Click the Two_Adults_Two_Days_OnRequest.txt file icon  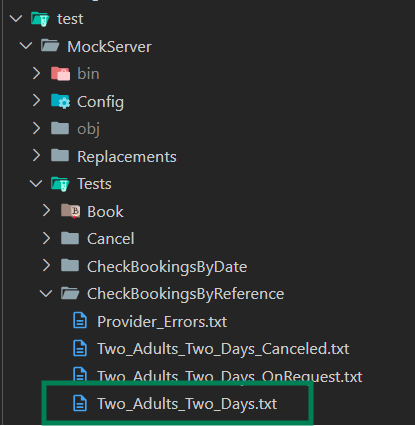pyautogui.click(x=80, y=374)
